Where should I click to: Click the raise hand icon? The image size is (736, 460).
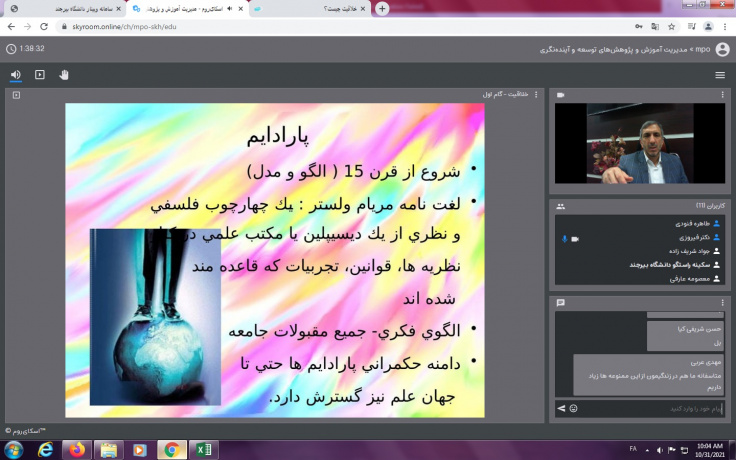click(64, 75)
